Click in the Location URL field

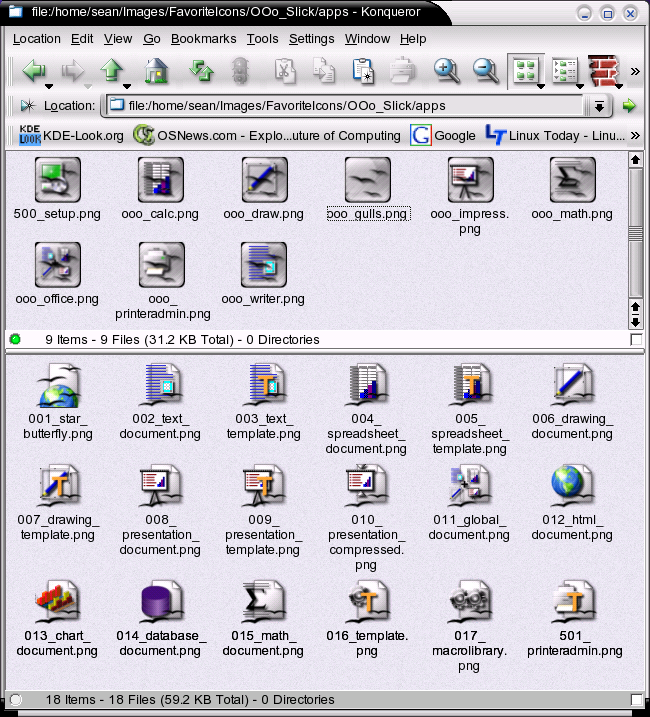click(x=346, y=106)
